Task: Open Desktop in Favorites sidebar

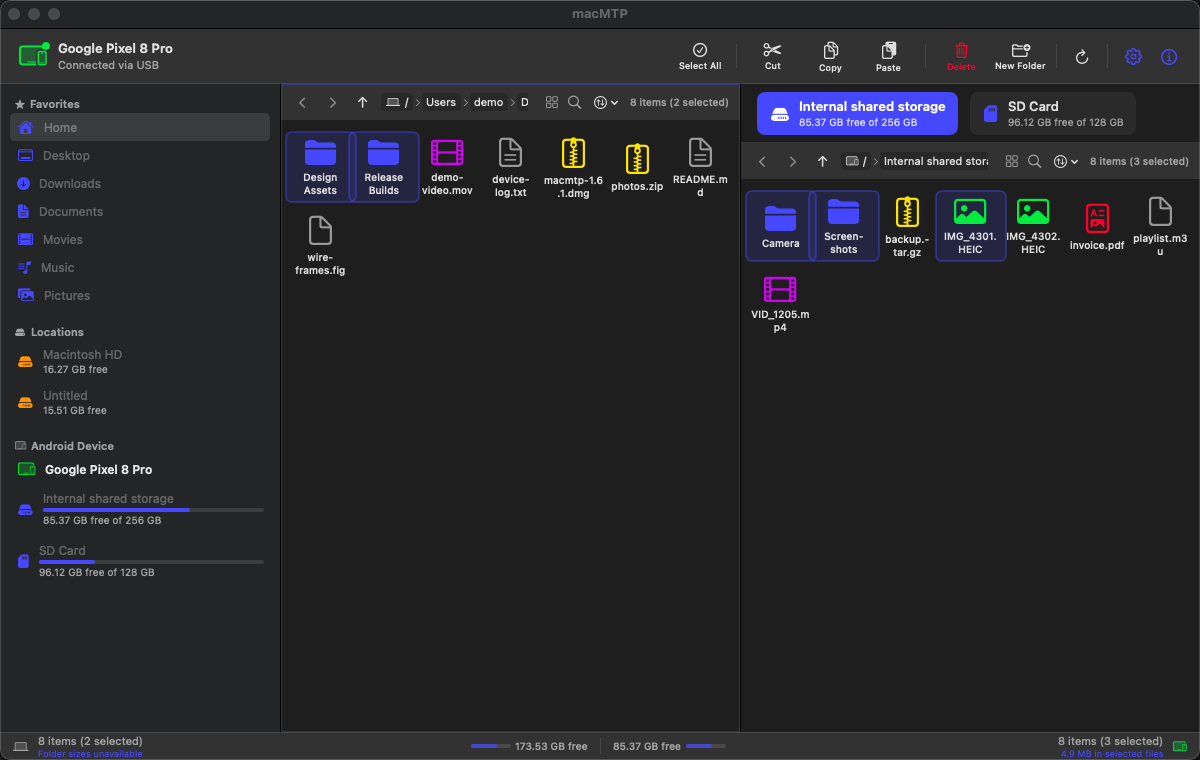Action: (140, 155)
